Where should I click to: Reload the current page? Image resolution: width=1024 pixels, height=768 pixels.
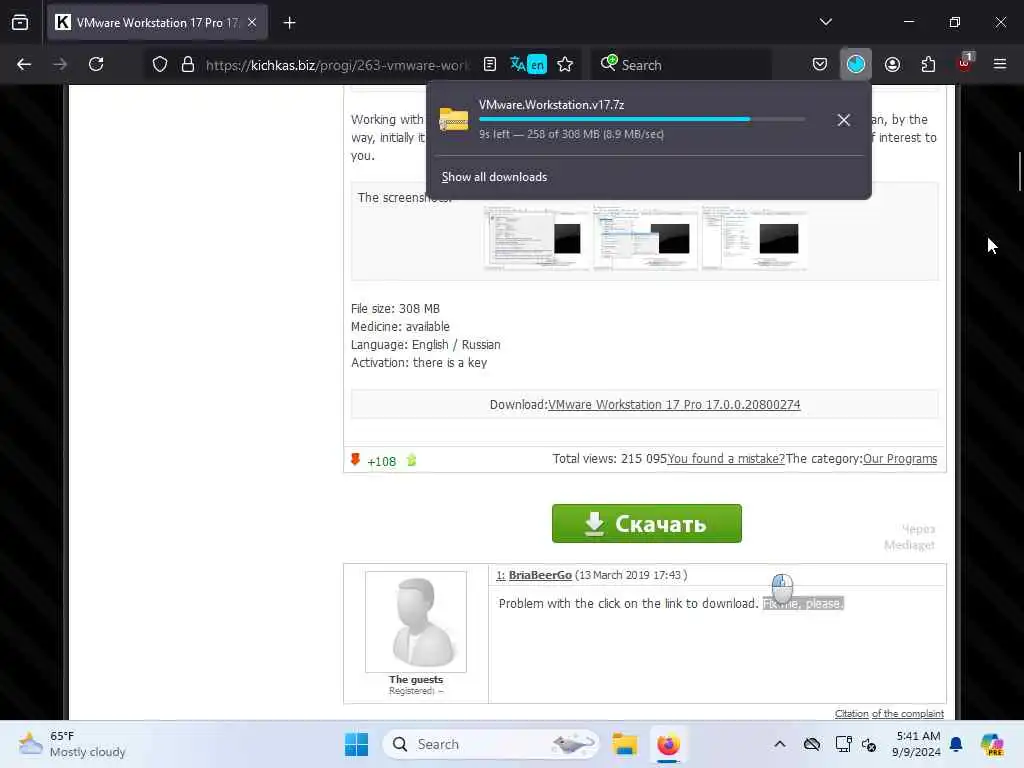(x=96, y=64)
